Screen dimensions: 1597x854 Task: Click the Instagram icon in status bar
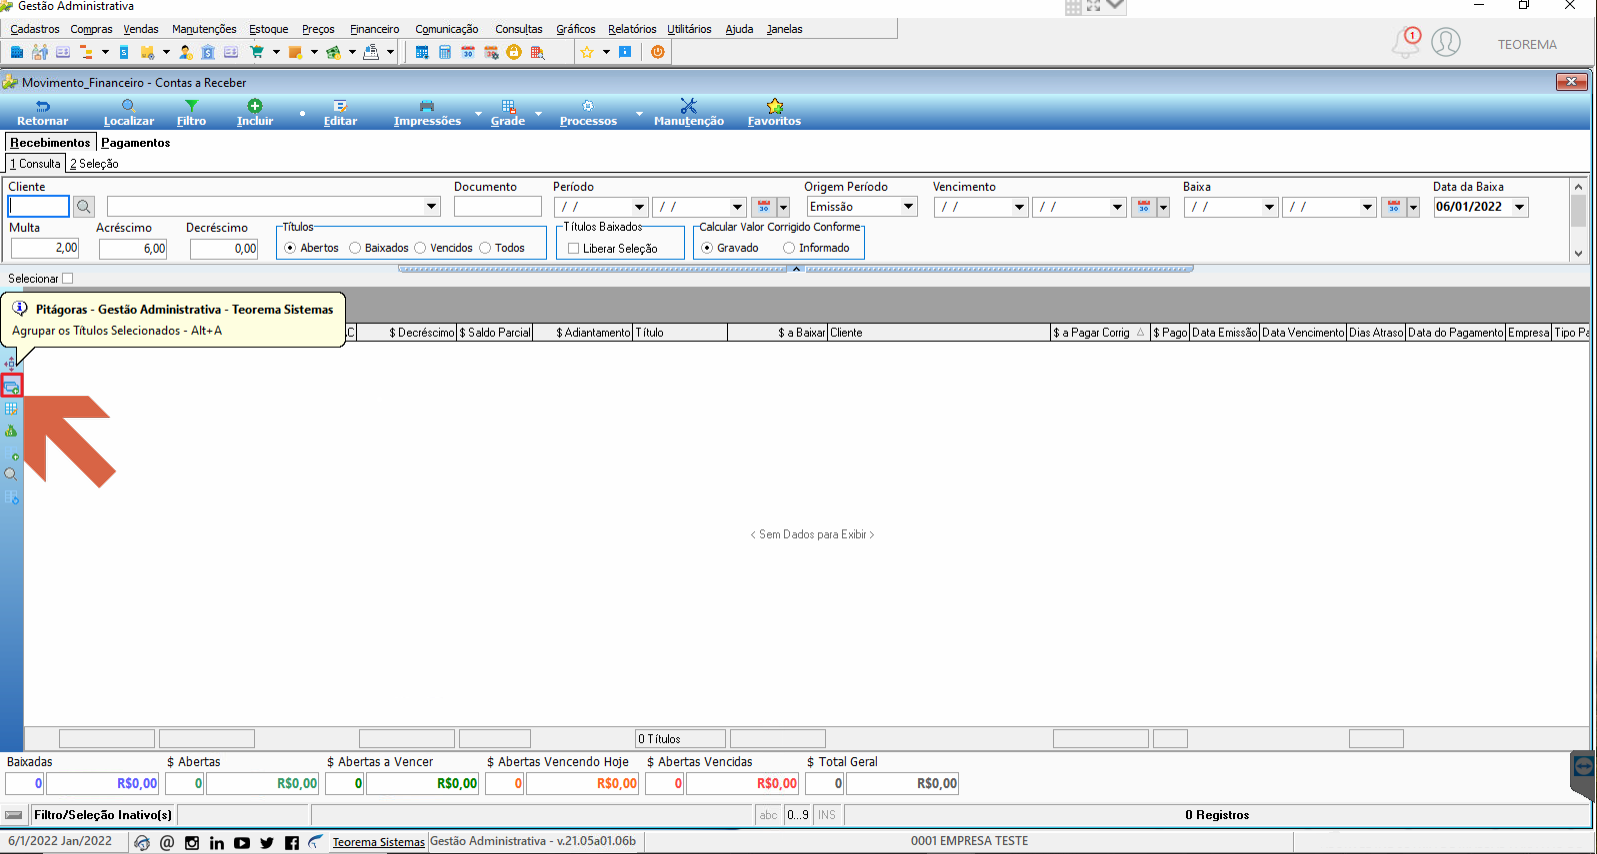(x=192, y=843)
